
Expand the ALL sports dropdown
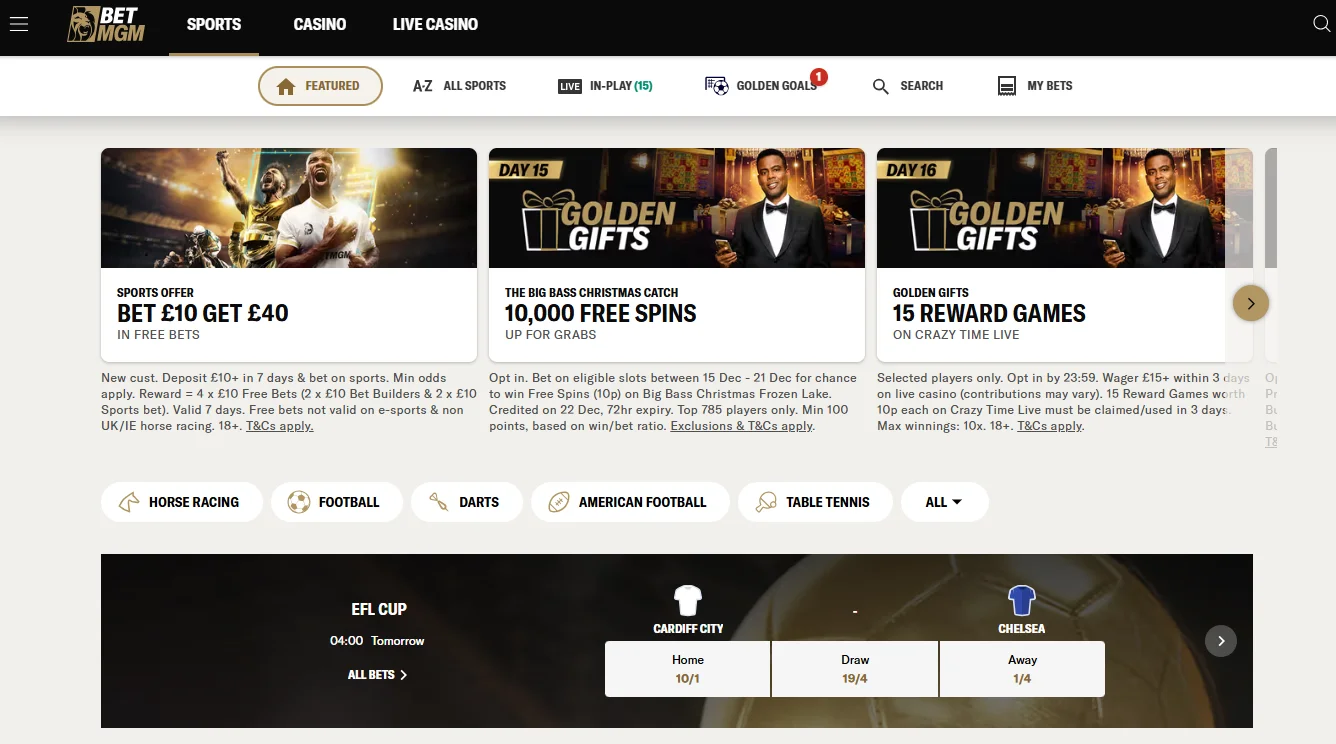coord(944,502)
